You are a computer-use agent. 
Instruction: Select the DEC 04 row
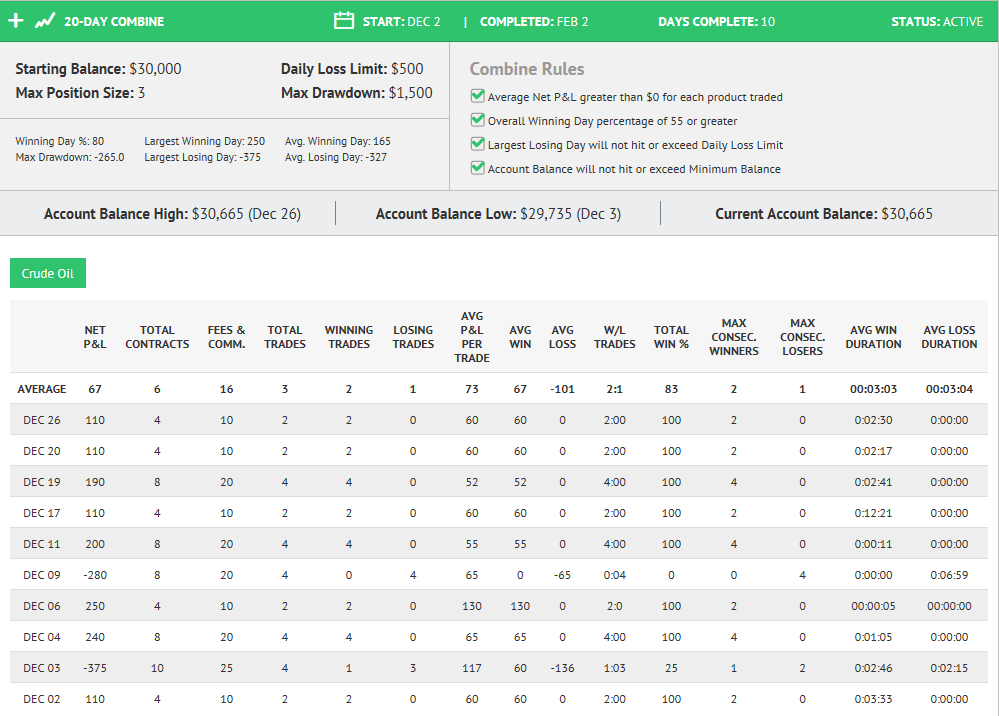click(x=499, y=637)
